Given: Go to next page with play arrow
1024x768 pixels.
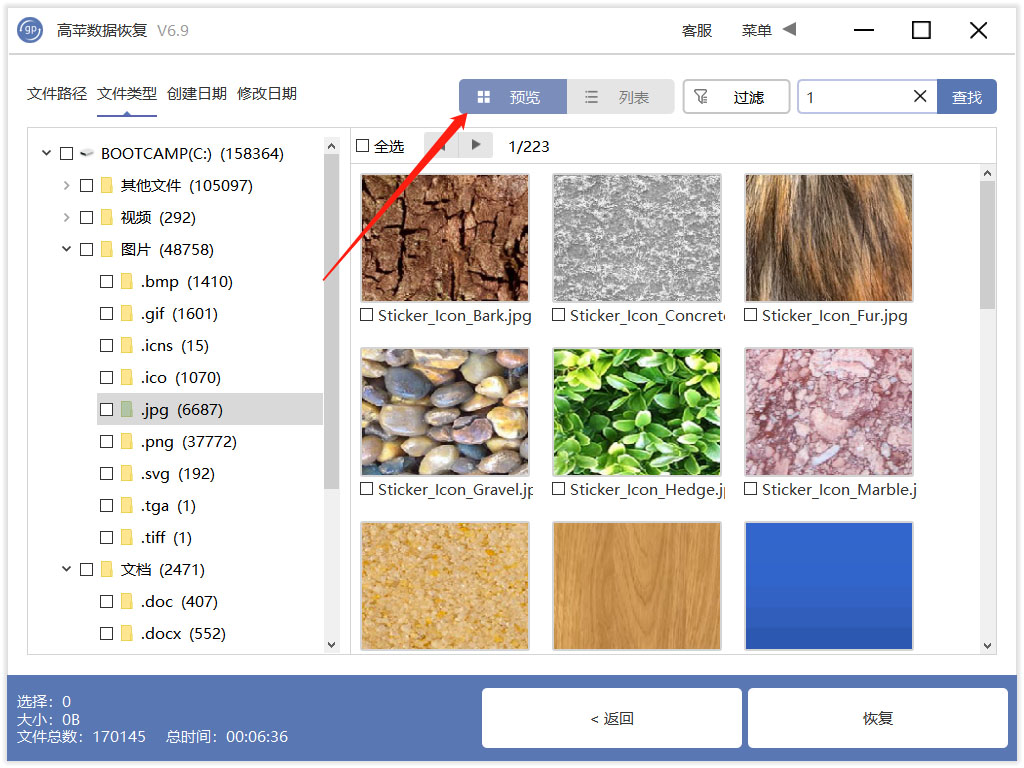Looking at the screenshot, I should tap(475, 145).
